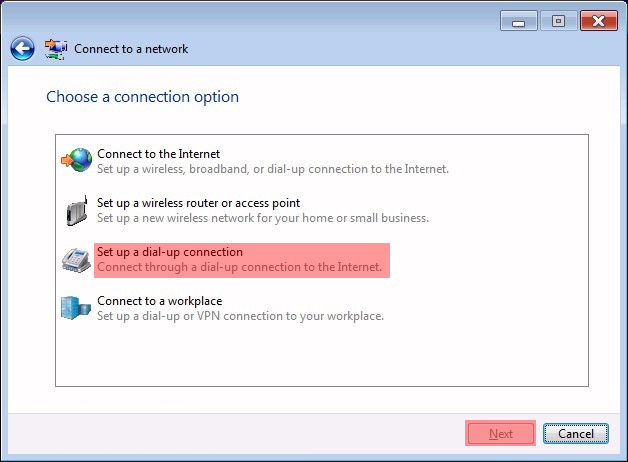The image size is (628, 462).
Task: Choose the 'Connect to a workplace' option
Action: pyautogui.click(x=160, y=301)
